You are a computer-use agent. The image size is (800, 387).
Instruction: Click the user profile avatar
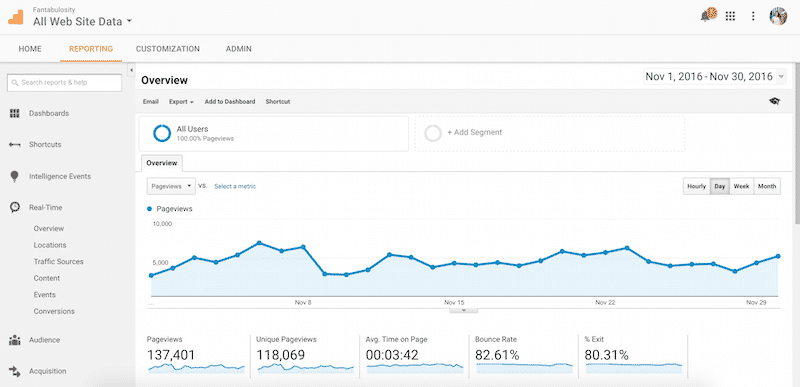778,16
